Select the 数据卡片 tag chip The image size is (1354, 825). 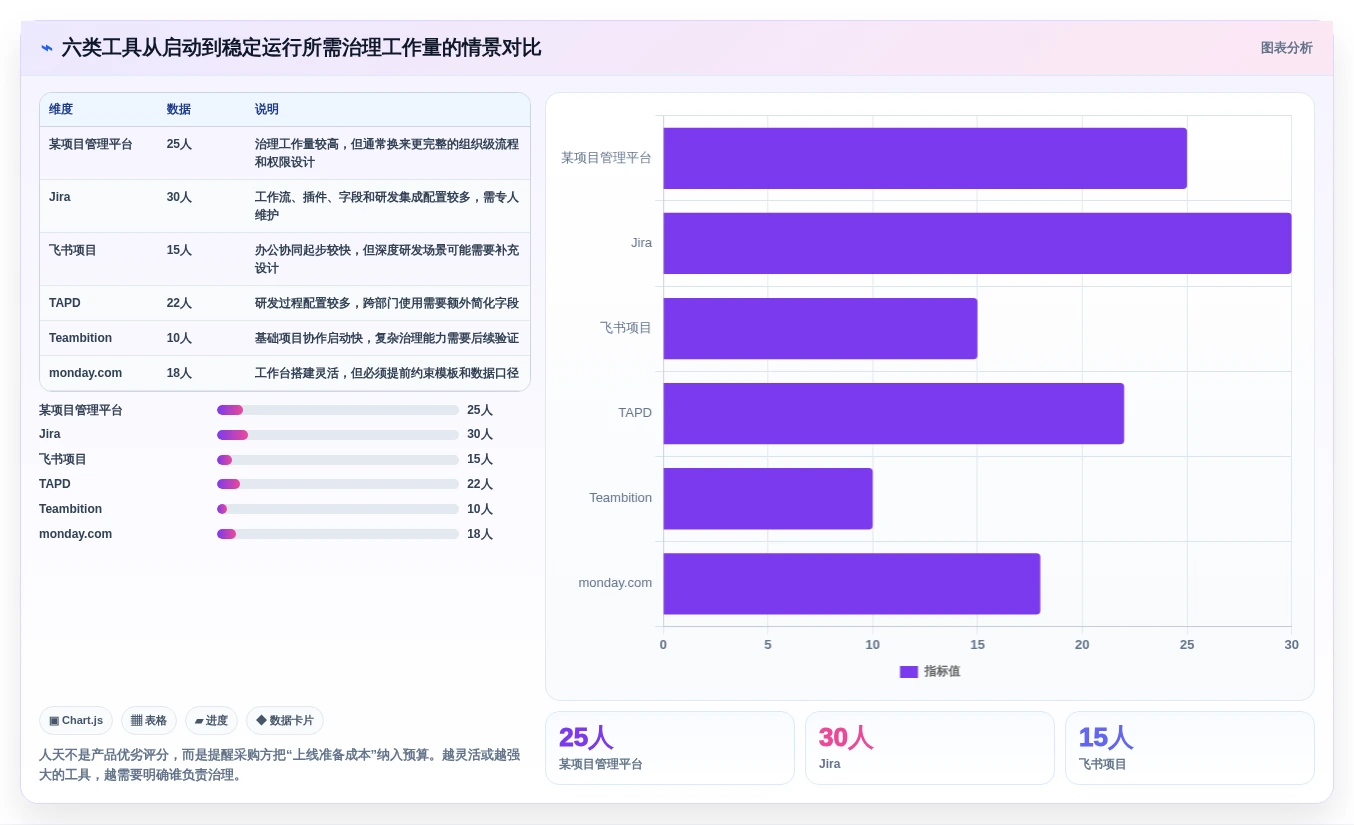285,720
